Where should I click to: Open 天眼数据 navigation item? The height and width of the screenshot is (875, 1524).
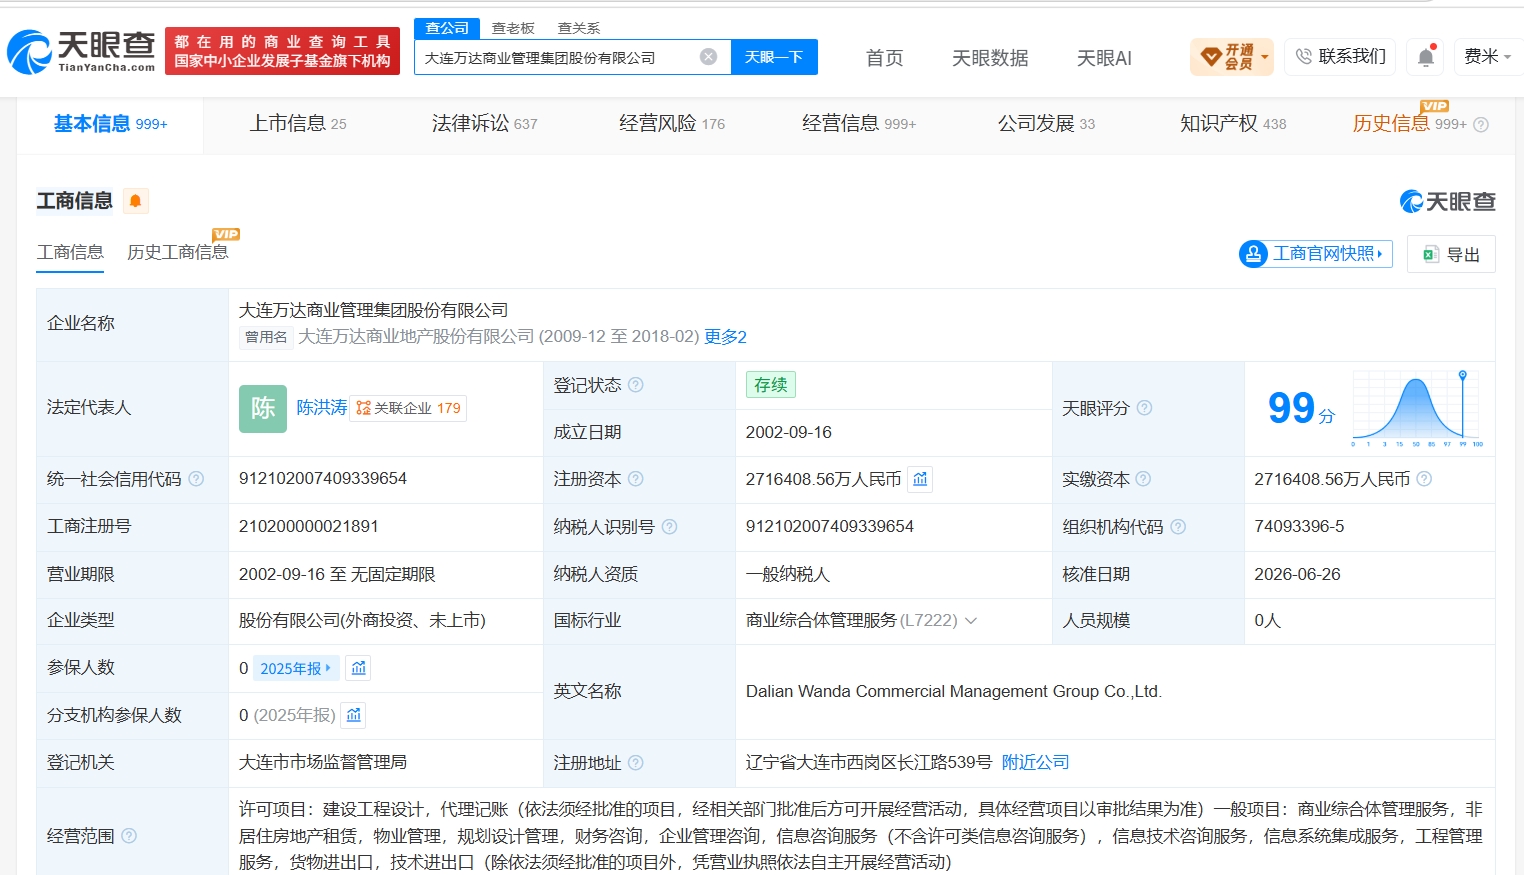(x=990, y=58)
